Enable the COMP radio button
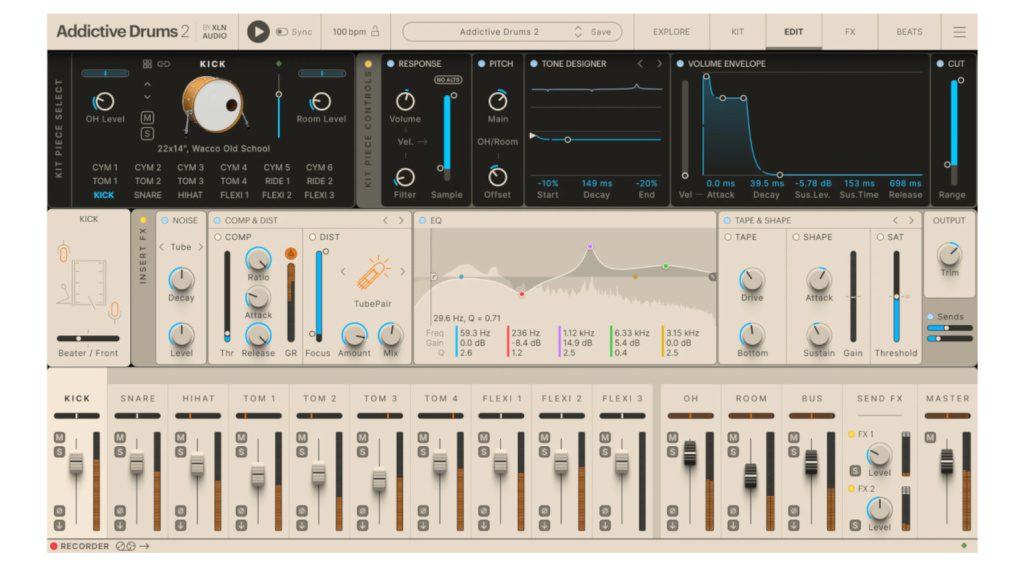Image resolution: width=1024 pixels, height=565 pixels. click(217, 236)
